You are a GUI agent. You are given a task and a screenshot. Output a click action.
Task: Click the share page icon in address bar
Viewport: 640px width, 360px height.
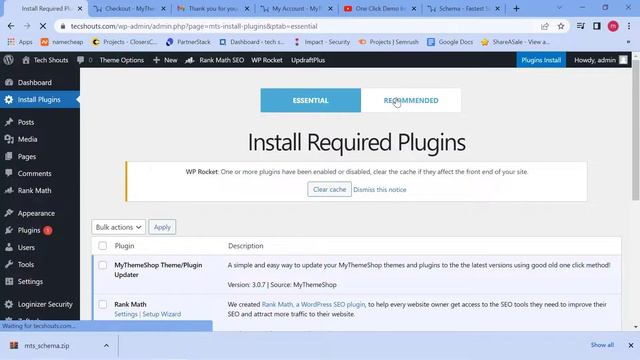(544, 26)
